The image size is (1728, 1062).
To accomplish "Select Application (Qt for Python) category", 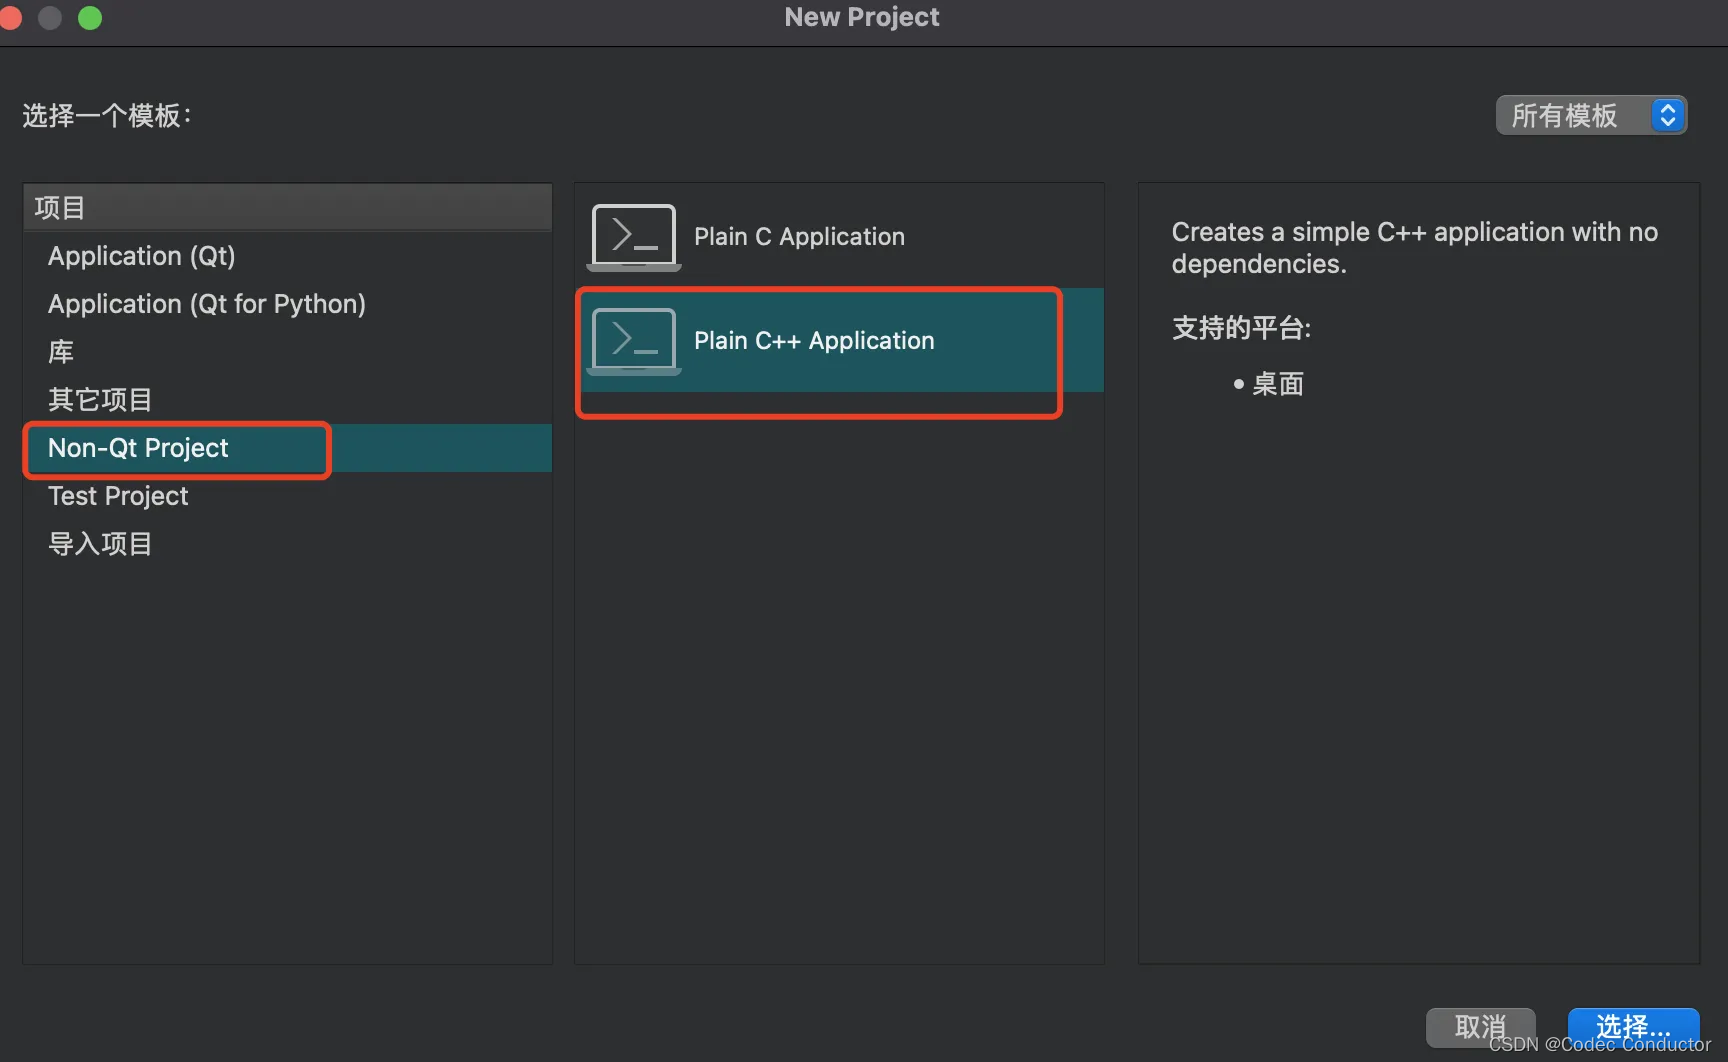I will pos(206,304).
